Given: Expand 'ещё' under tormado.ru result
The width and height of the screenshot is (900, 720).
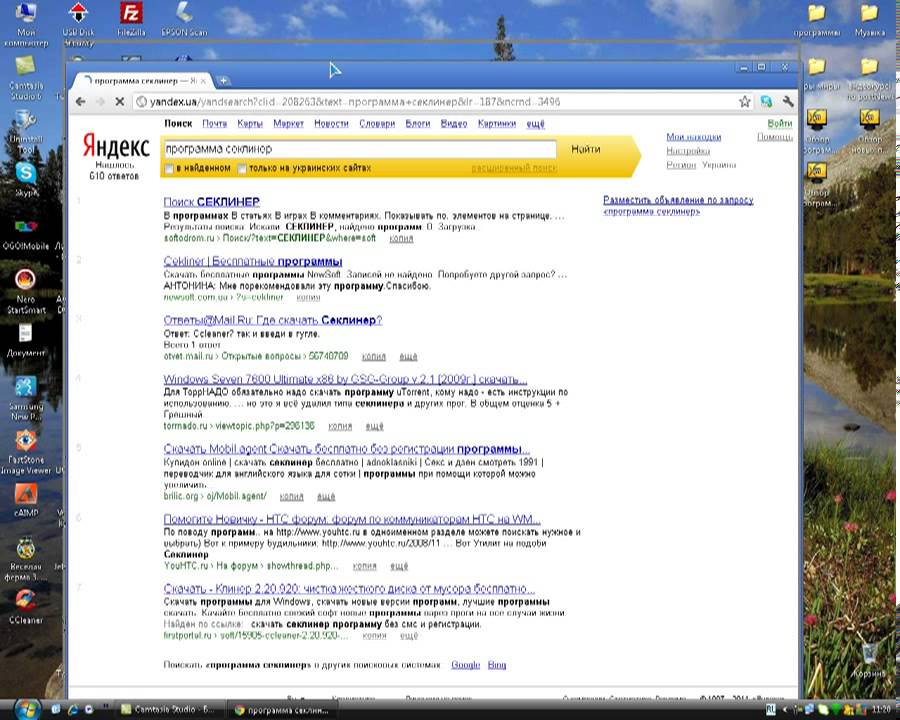Looking at the screenshot, I should pos(374,426).
